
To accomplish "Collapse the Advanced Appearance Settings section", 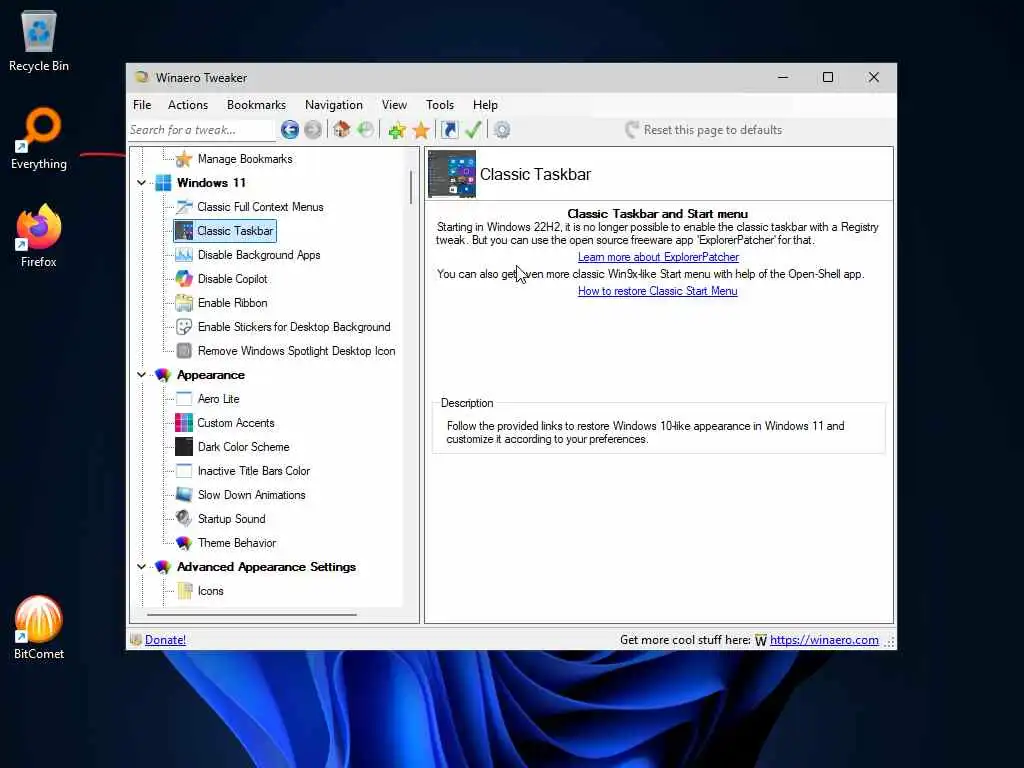I will (142, 567).
